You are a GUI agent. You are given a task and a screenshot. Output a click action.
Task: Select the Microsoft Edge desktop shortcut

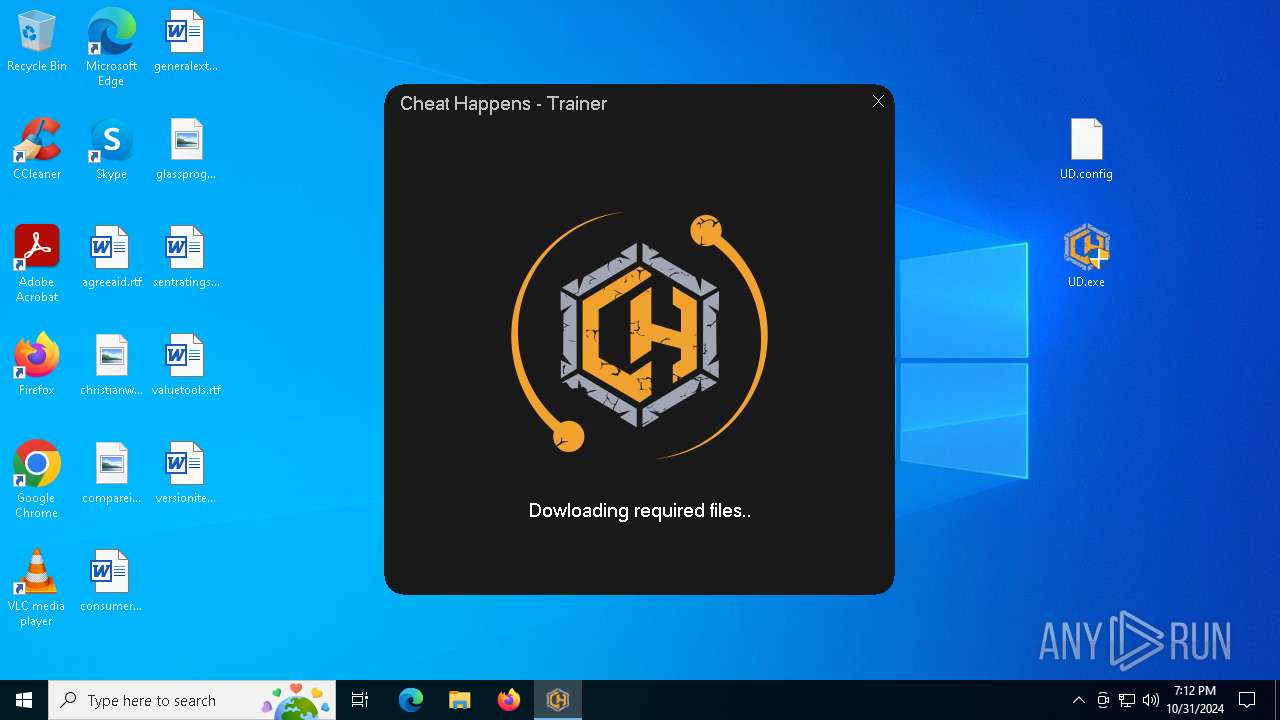pos(111,48)
